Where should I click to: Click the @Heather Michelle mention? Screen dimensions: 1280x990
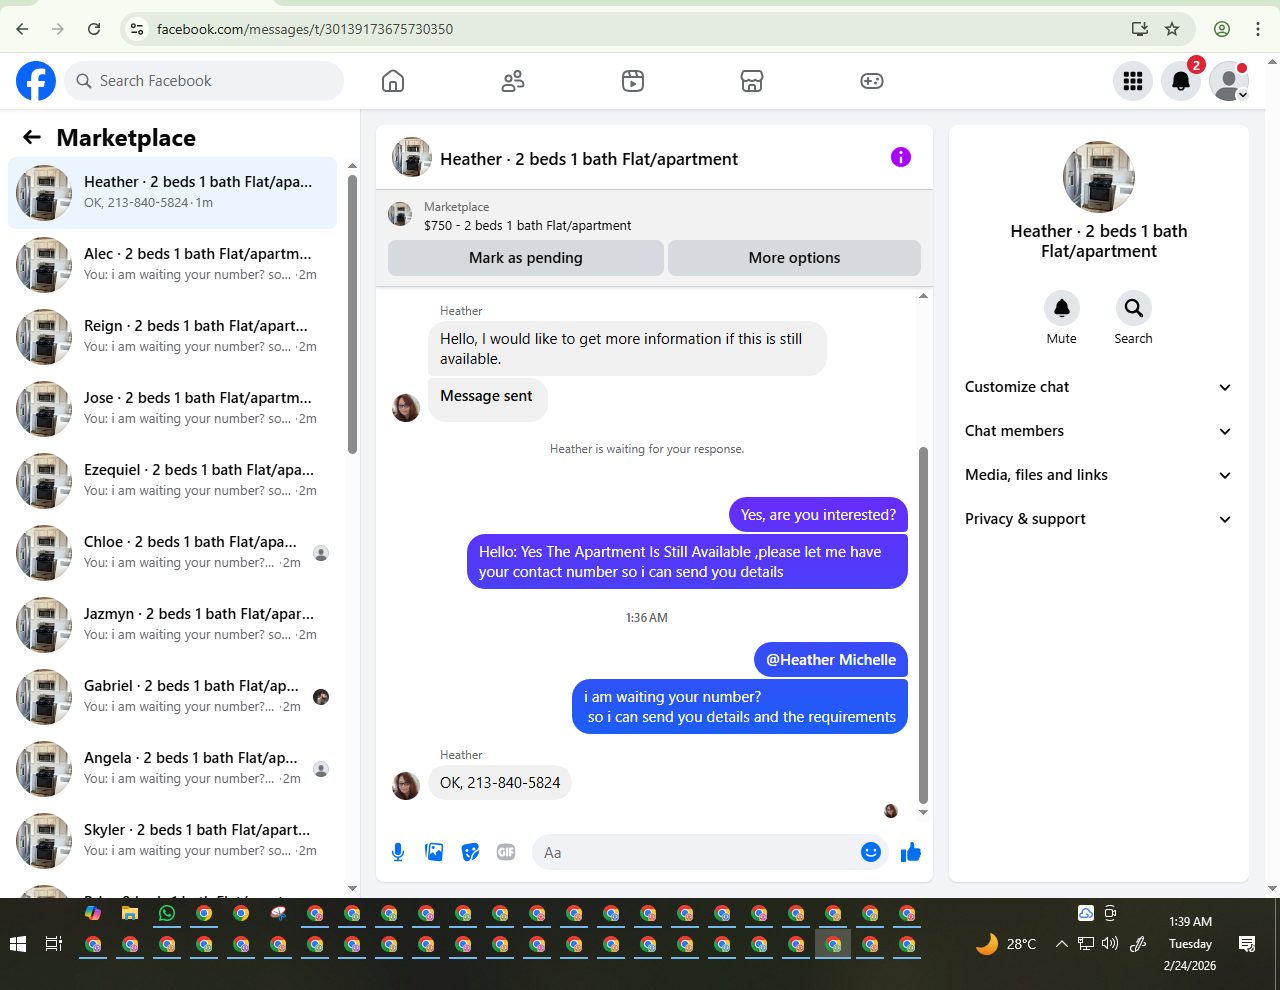point(831,660)
